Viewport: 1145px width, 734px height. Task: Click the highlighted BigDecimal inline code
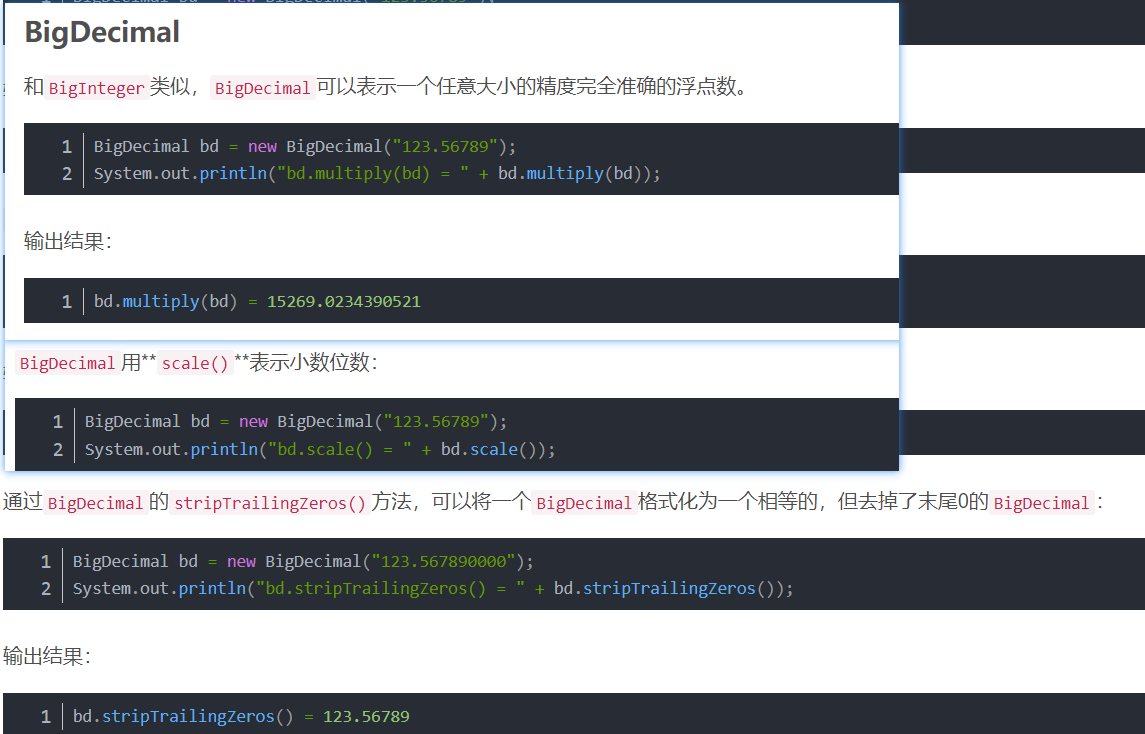tap(262, 88)
